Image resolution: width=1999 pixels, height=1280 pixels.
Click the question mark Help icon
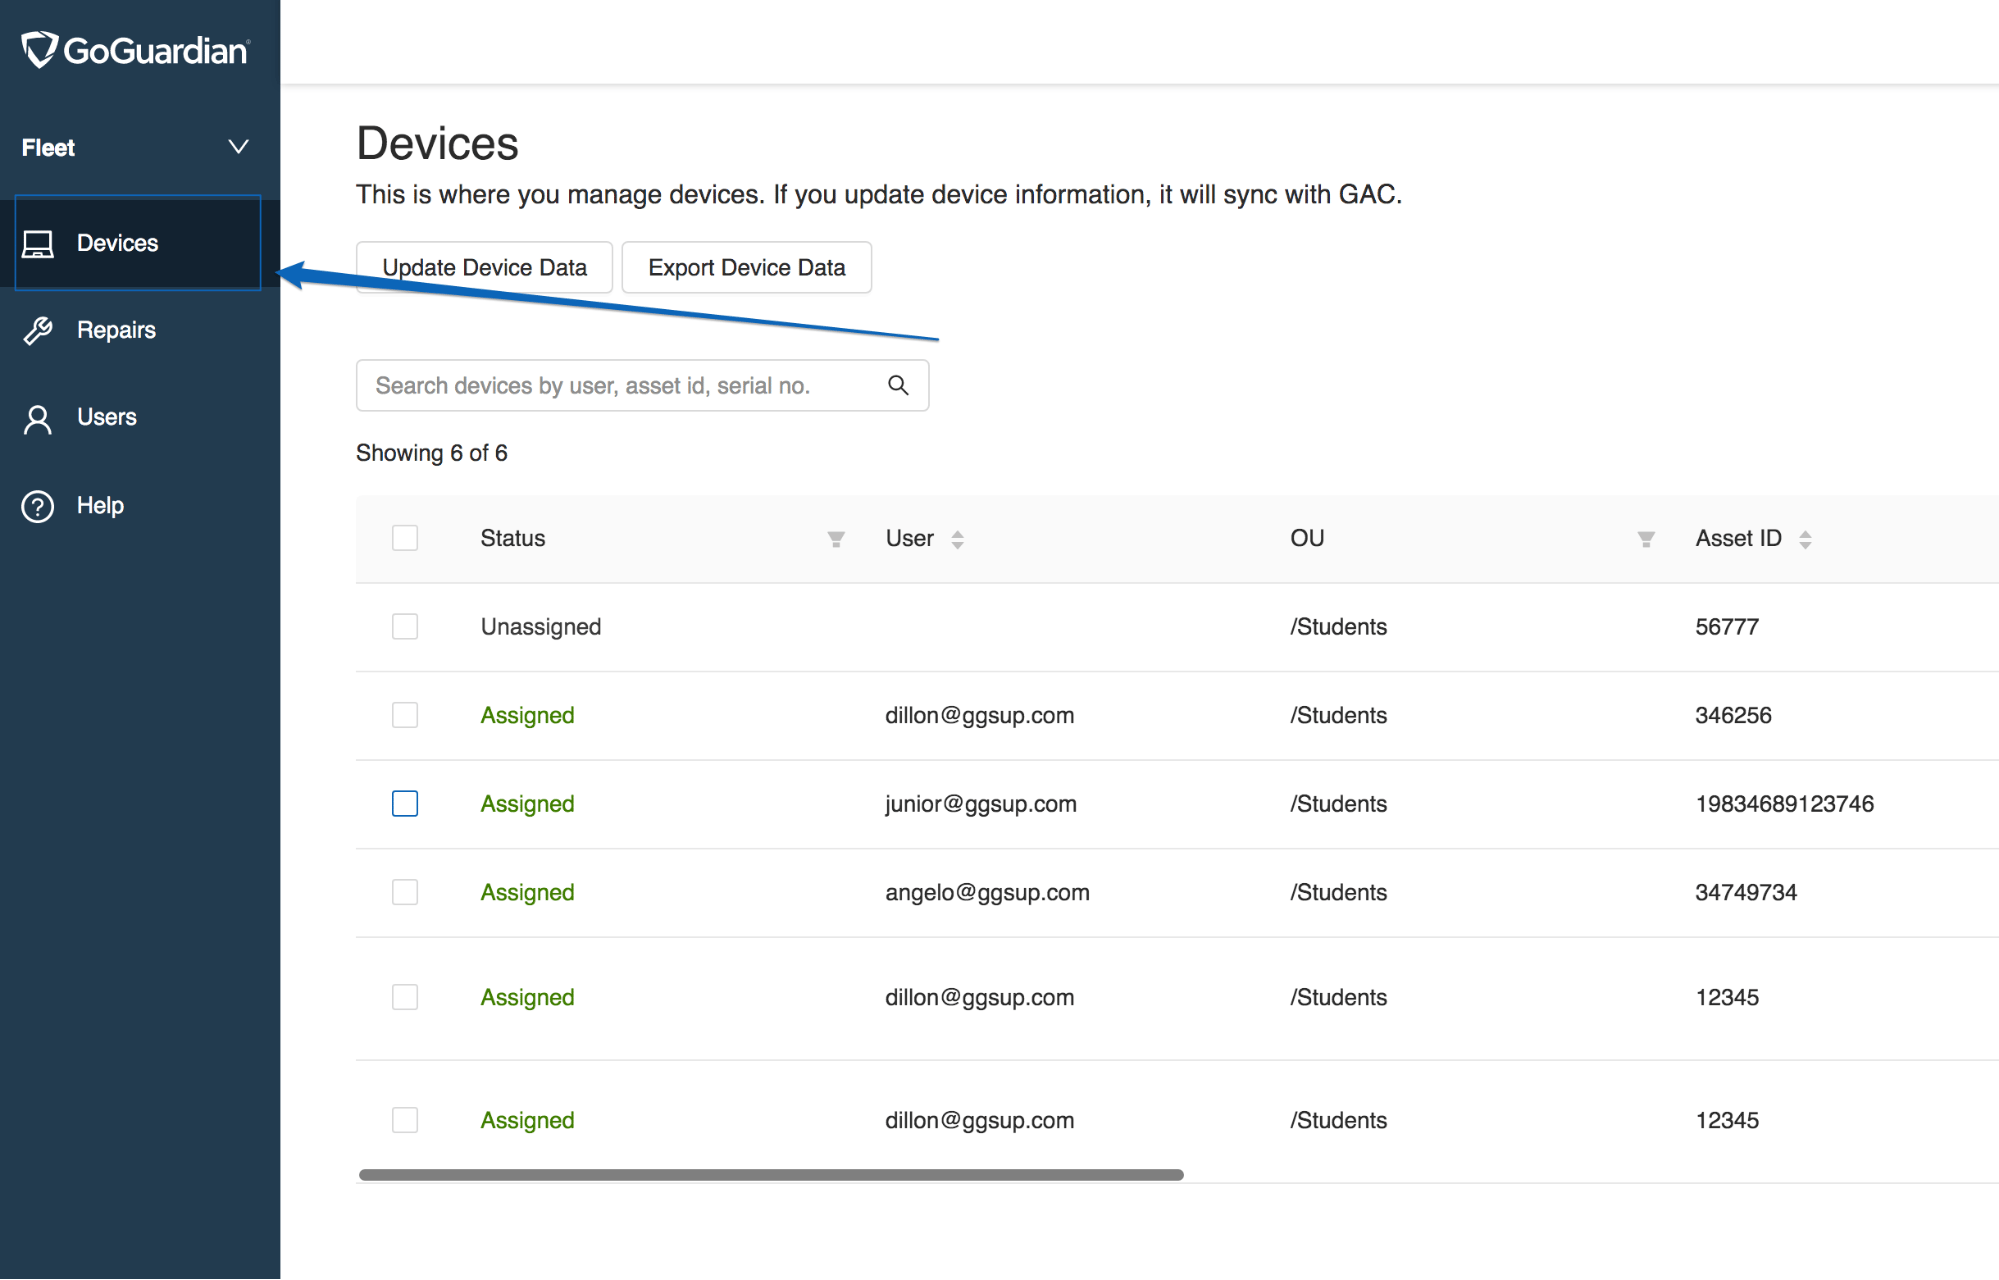pyautogui.click(x=38, y=506)
